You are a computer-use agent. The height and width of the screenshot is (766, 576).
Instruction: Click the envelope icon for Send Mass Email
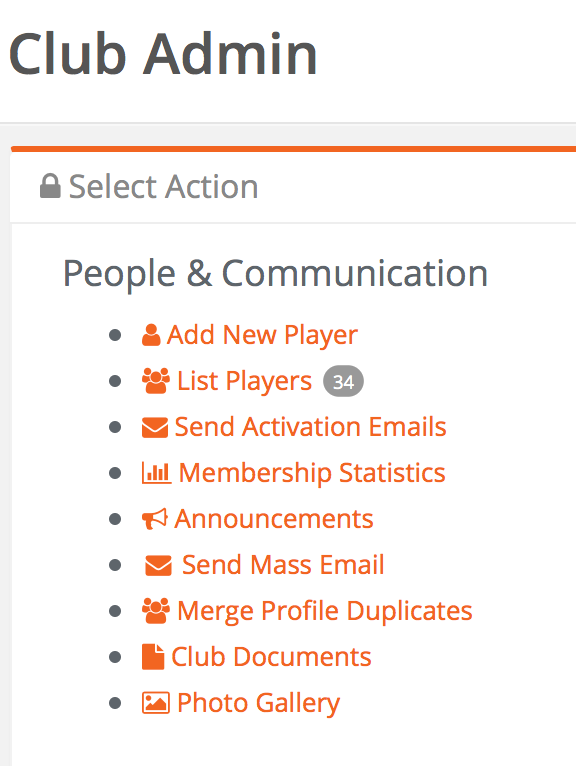point(158,566)
